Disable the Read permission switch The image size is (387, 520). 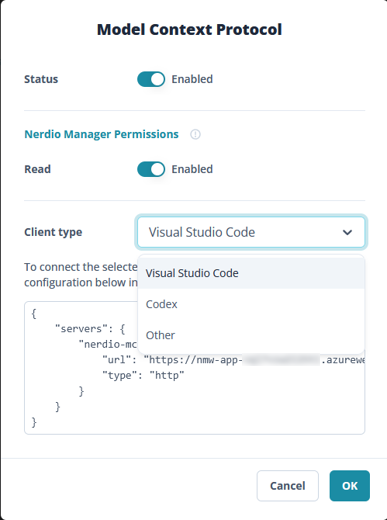tap(151, 169)
